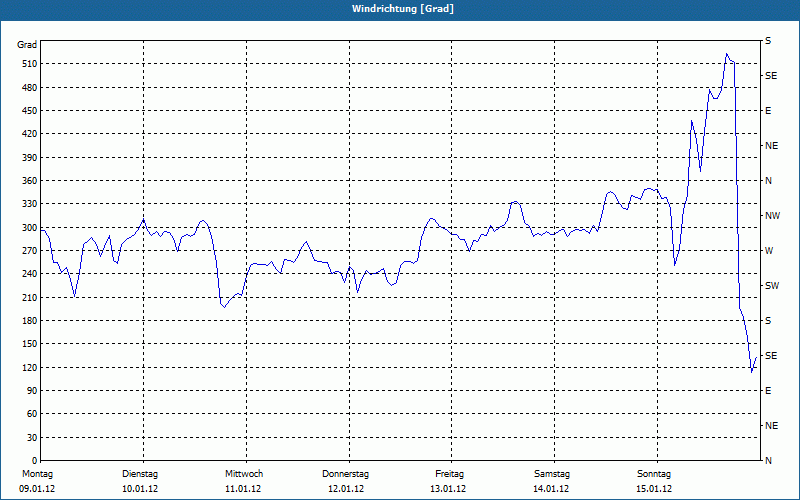Click the y-axis value 510

pyautogui.click(x=30, y=64)
